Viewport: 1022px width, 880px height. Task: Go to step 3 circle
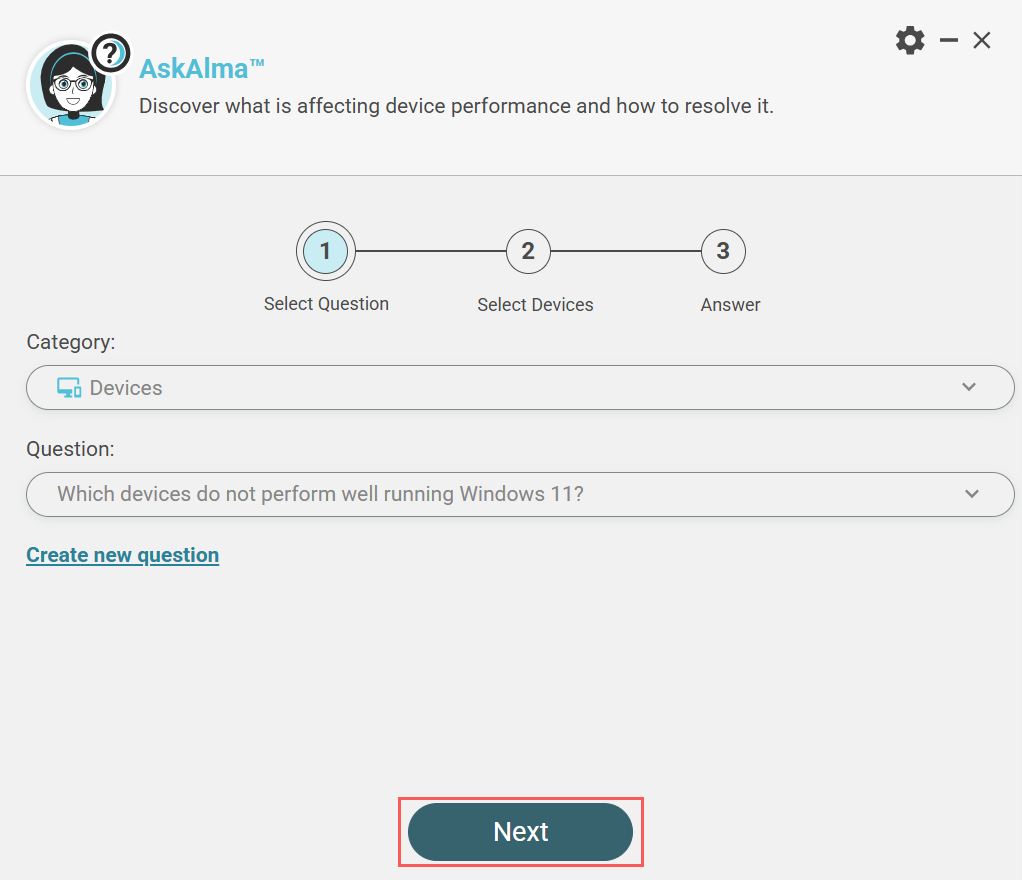point(723,251)
